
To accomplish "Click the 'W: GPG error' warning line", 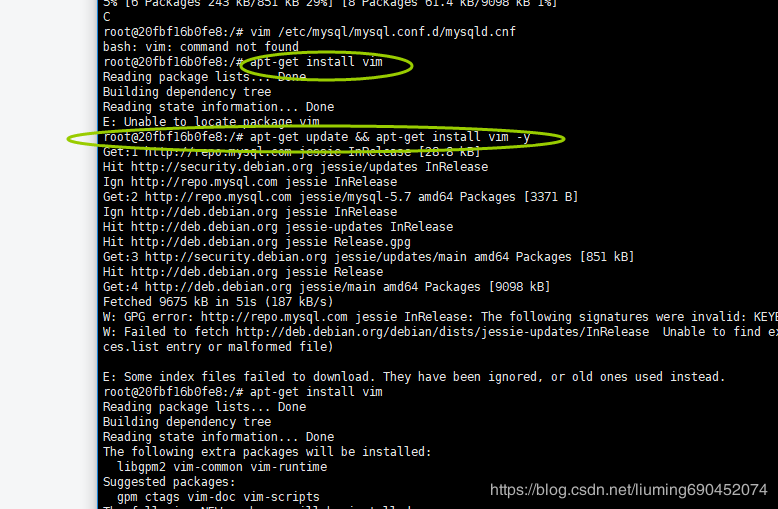I will 441,317.
